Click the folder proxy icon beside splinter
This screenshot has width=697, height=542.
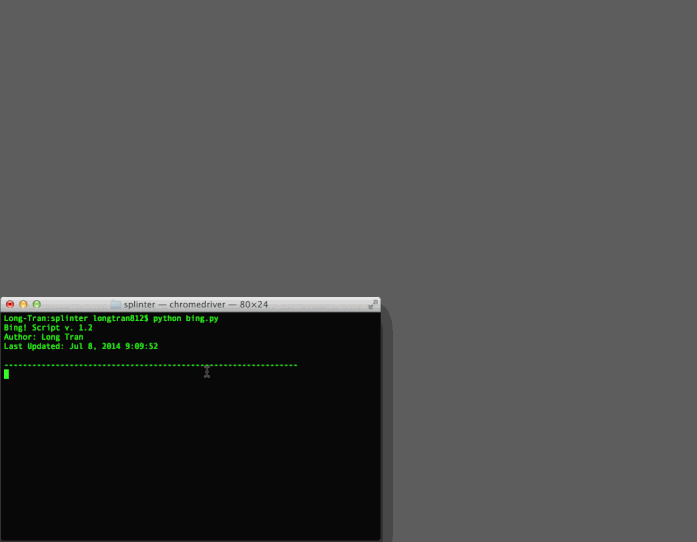116,305
